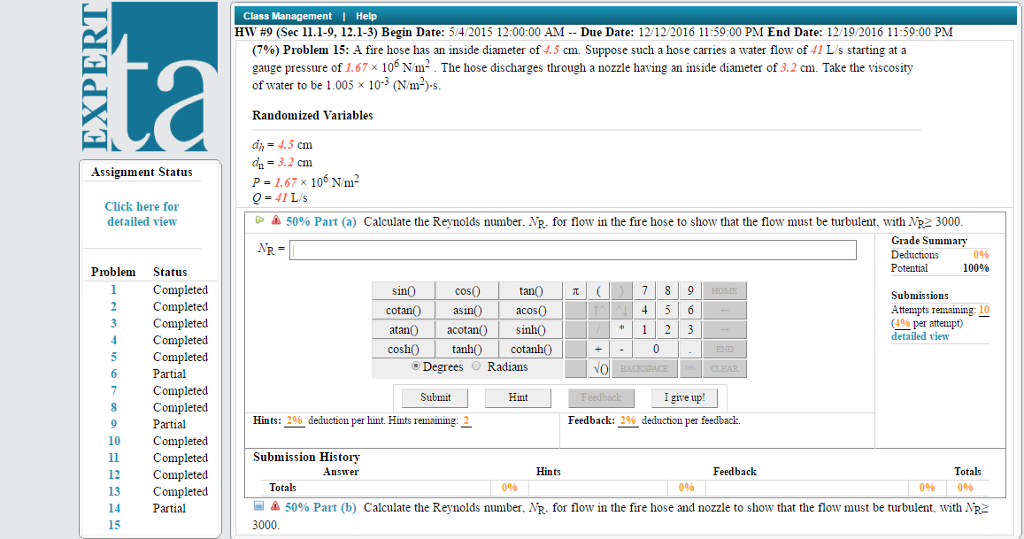This screenshot has height=539, width=1024.
Task: Open the Help menu
Action: (x=366, y=16)
